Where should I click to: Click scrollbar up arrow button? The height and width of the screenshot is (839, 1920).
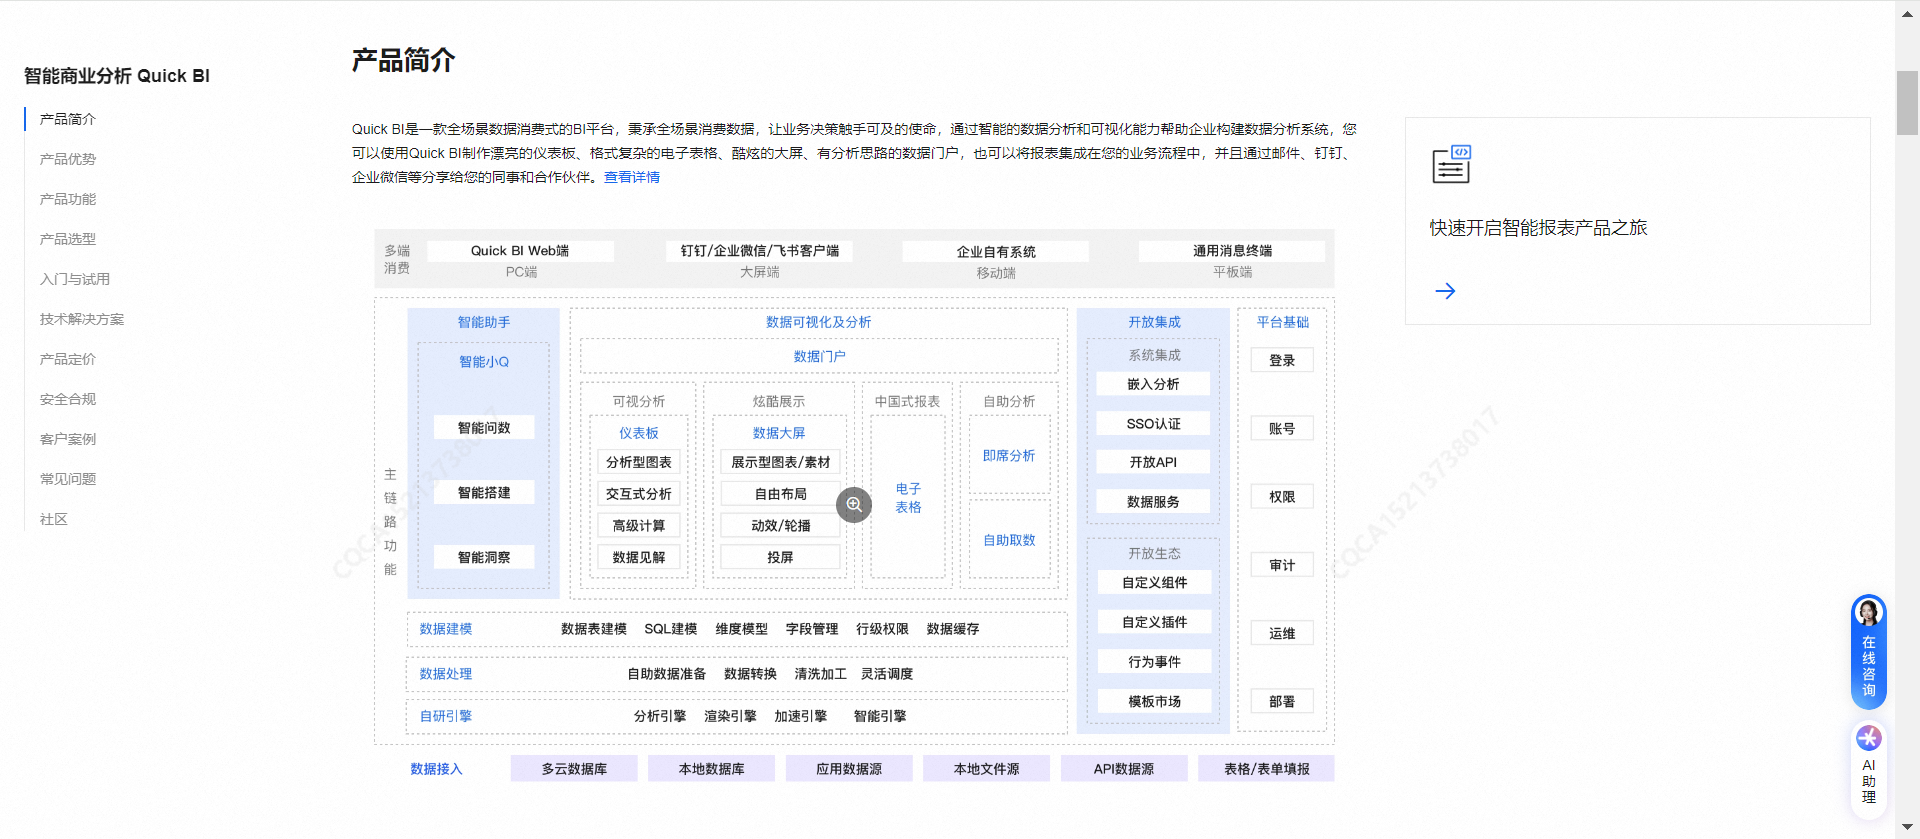click(x=1907, y=12)
